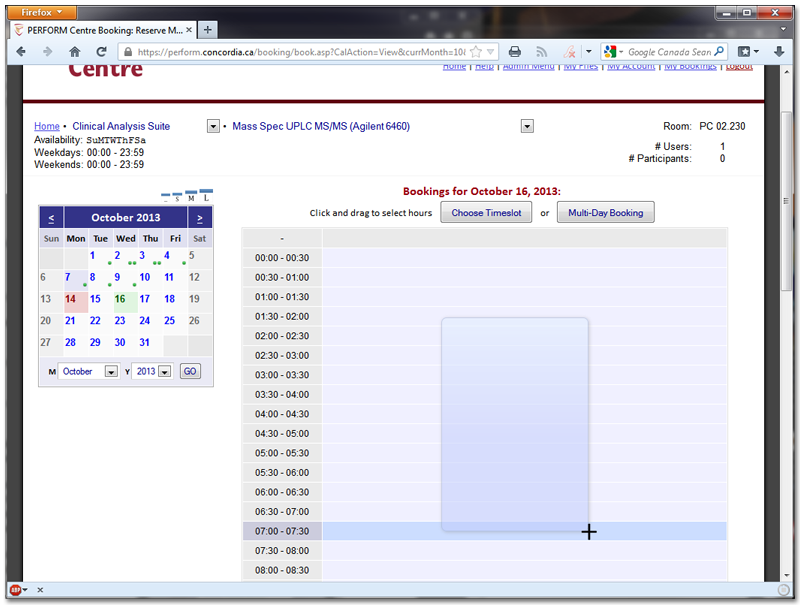Image resolution: width=800 pixels, height=605 pixels.
Task: Click the padlock icon in the address bar
Action: 128,52
